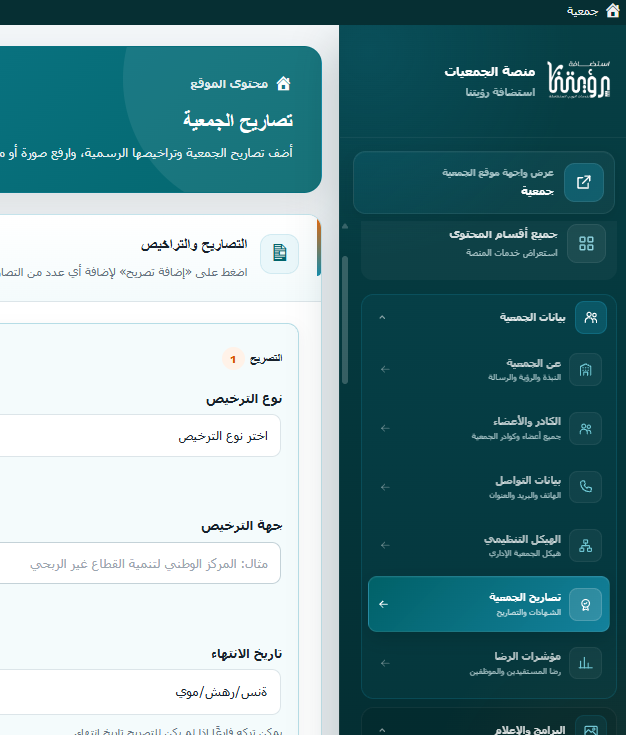Click the people icon beside بيانات الجمعية
Image resolution: width=626 pixels, height=735 pixels.
tap(591, 318)
